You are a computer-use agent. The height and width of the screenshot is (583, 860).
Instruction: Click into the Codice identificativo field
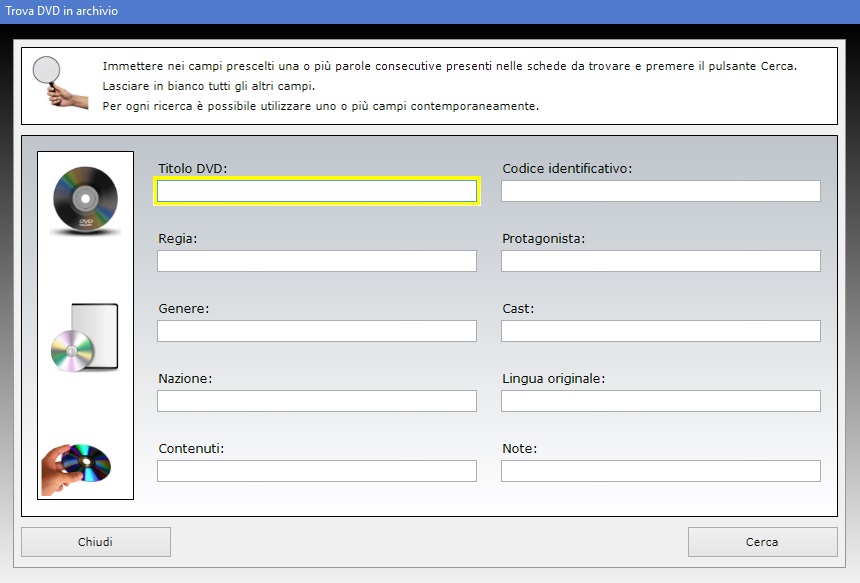[660, 191]
